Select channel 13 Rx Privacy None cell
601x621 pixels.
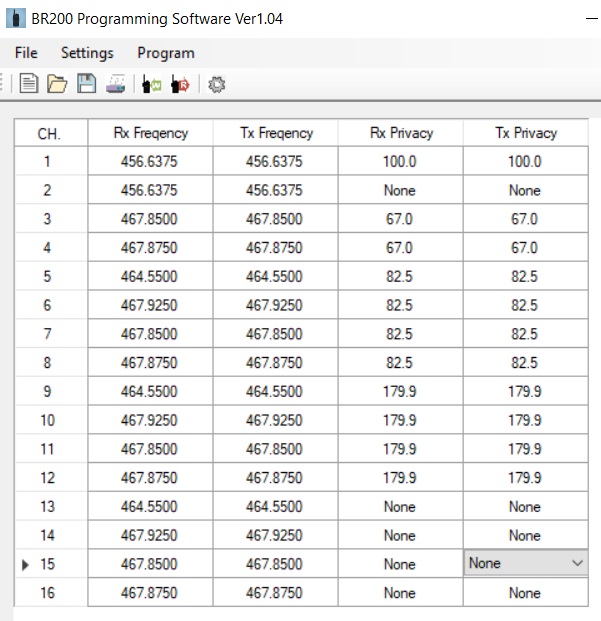coord(401,507)
